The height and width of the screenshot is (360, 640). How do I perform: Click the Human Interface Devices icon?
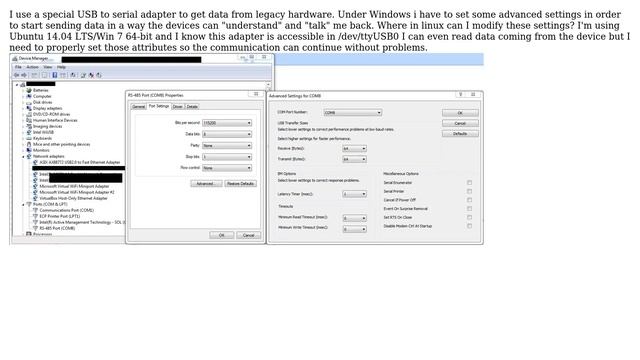[x=29, y=120]
